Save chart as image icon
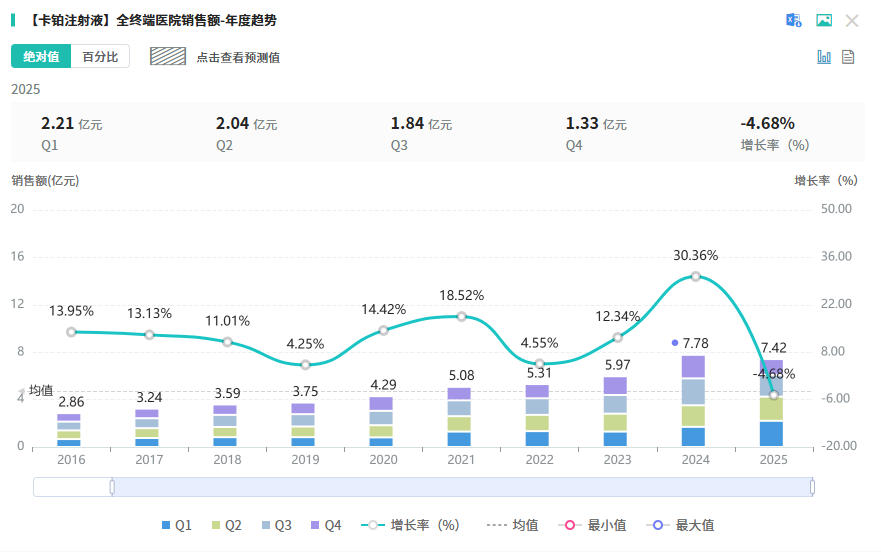This screenshot has height=552, width=881. (x=824, y=20)
